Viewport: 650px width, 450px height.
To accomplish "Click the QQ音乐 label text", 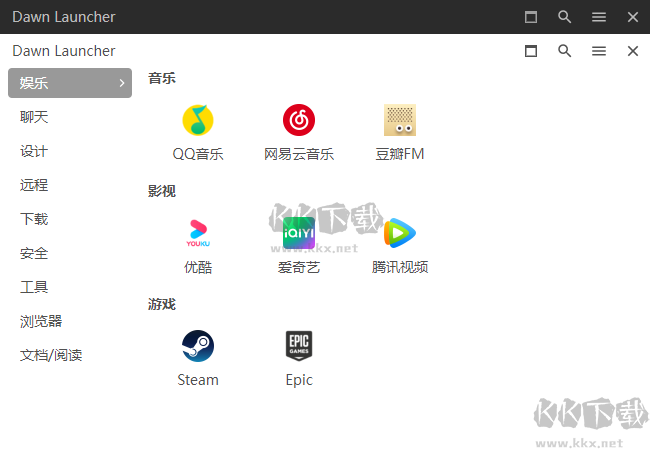I will click(x=198, y=154).
